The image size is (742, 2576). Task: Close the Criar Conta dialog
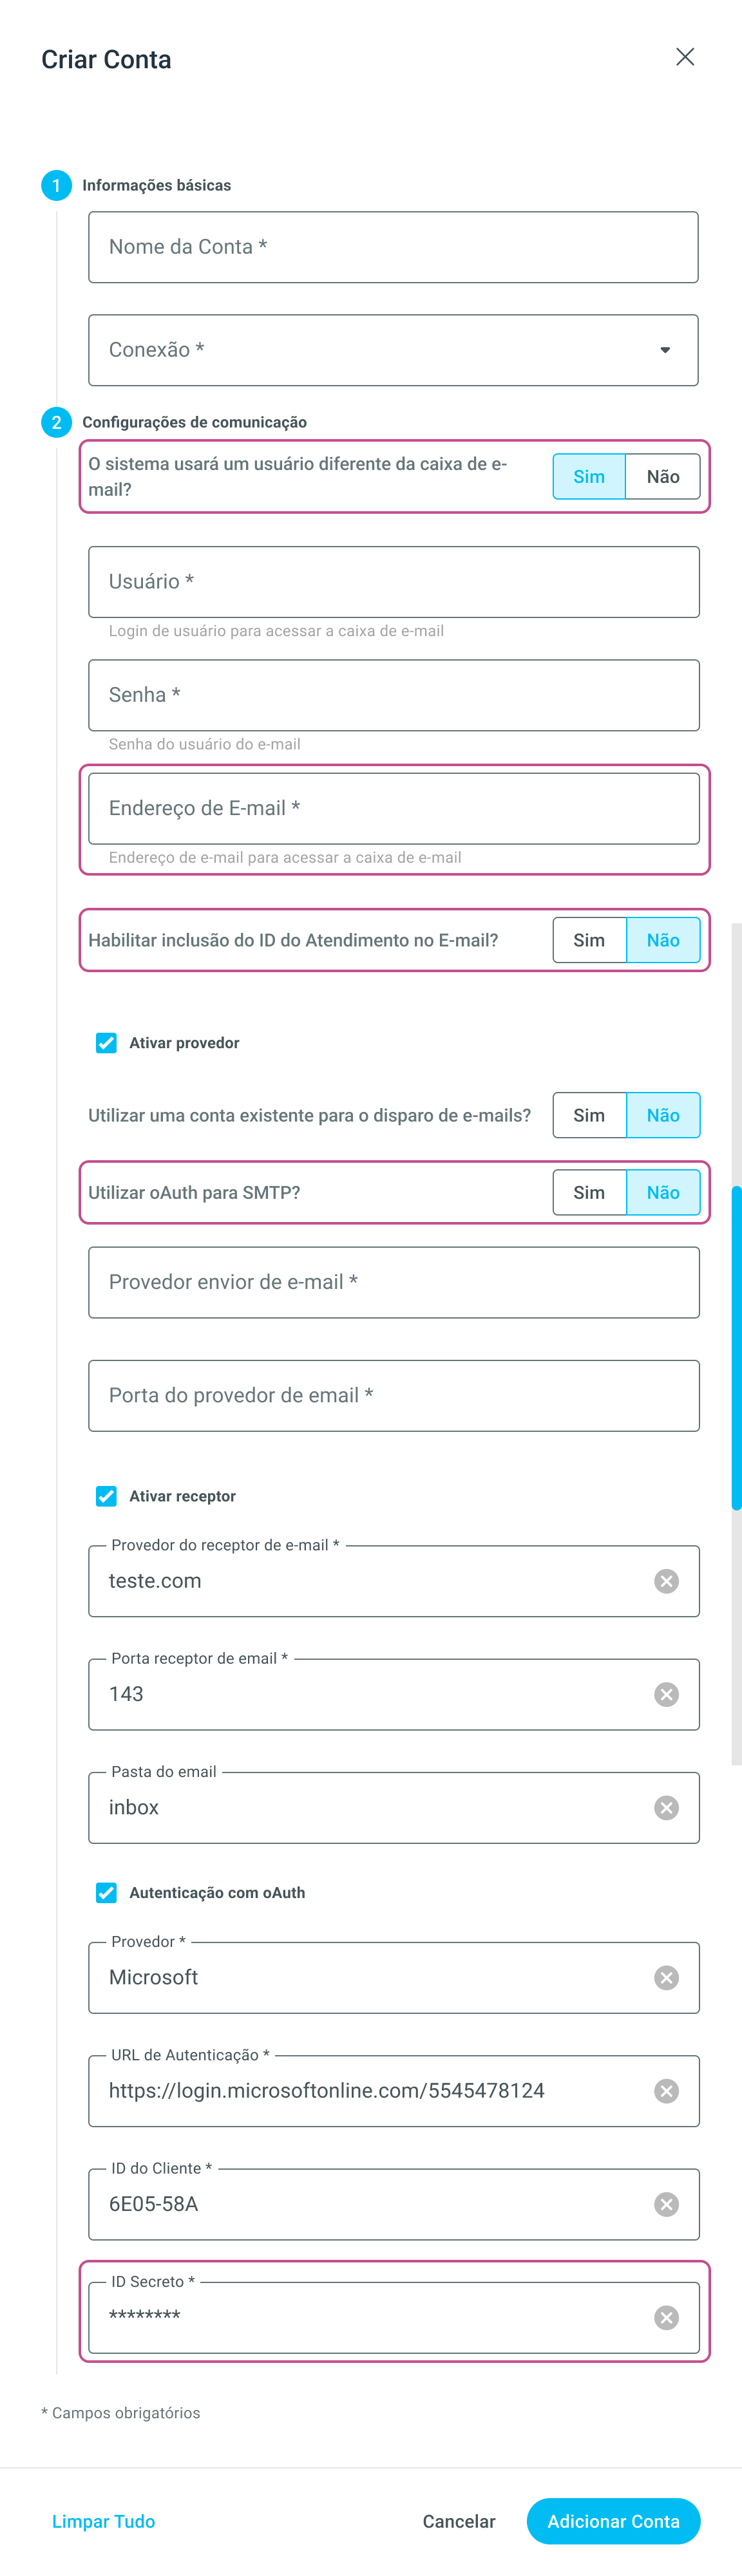685,57
